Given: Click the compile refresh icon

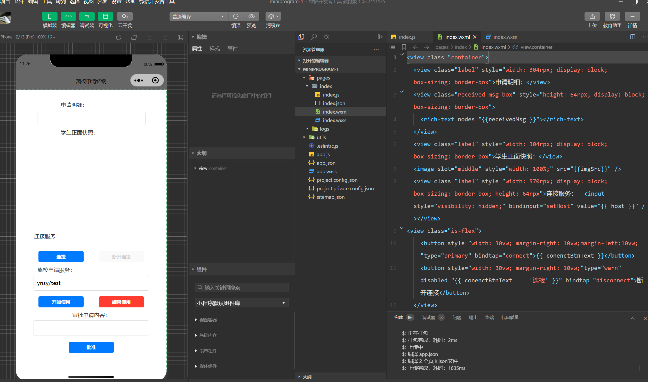Looking at the screenshot, I should (x=236, y=17).
